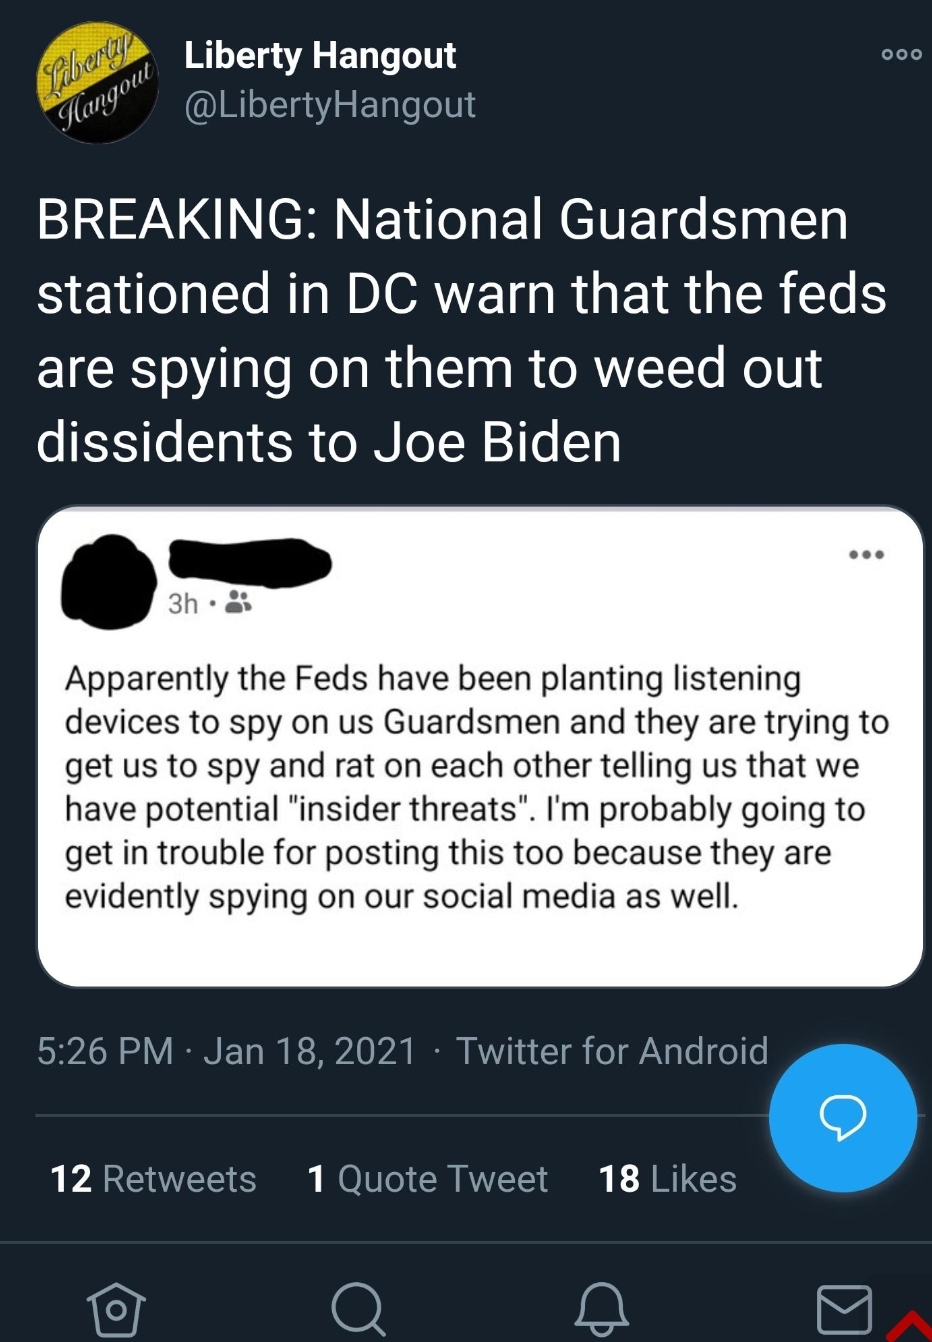Click the blue reply bubble button
The width and height of the screenshot is (932, 1342).
tap(842, 1117)
